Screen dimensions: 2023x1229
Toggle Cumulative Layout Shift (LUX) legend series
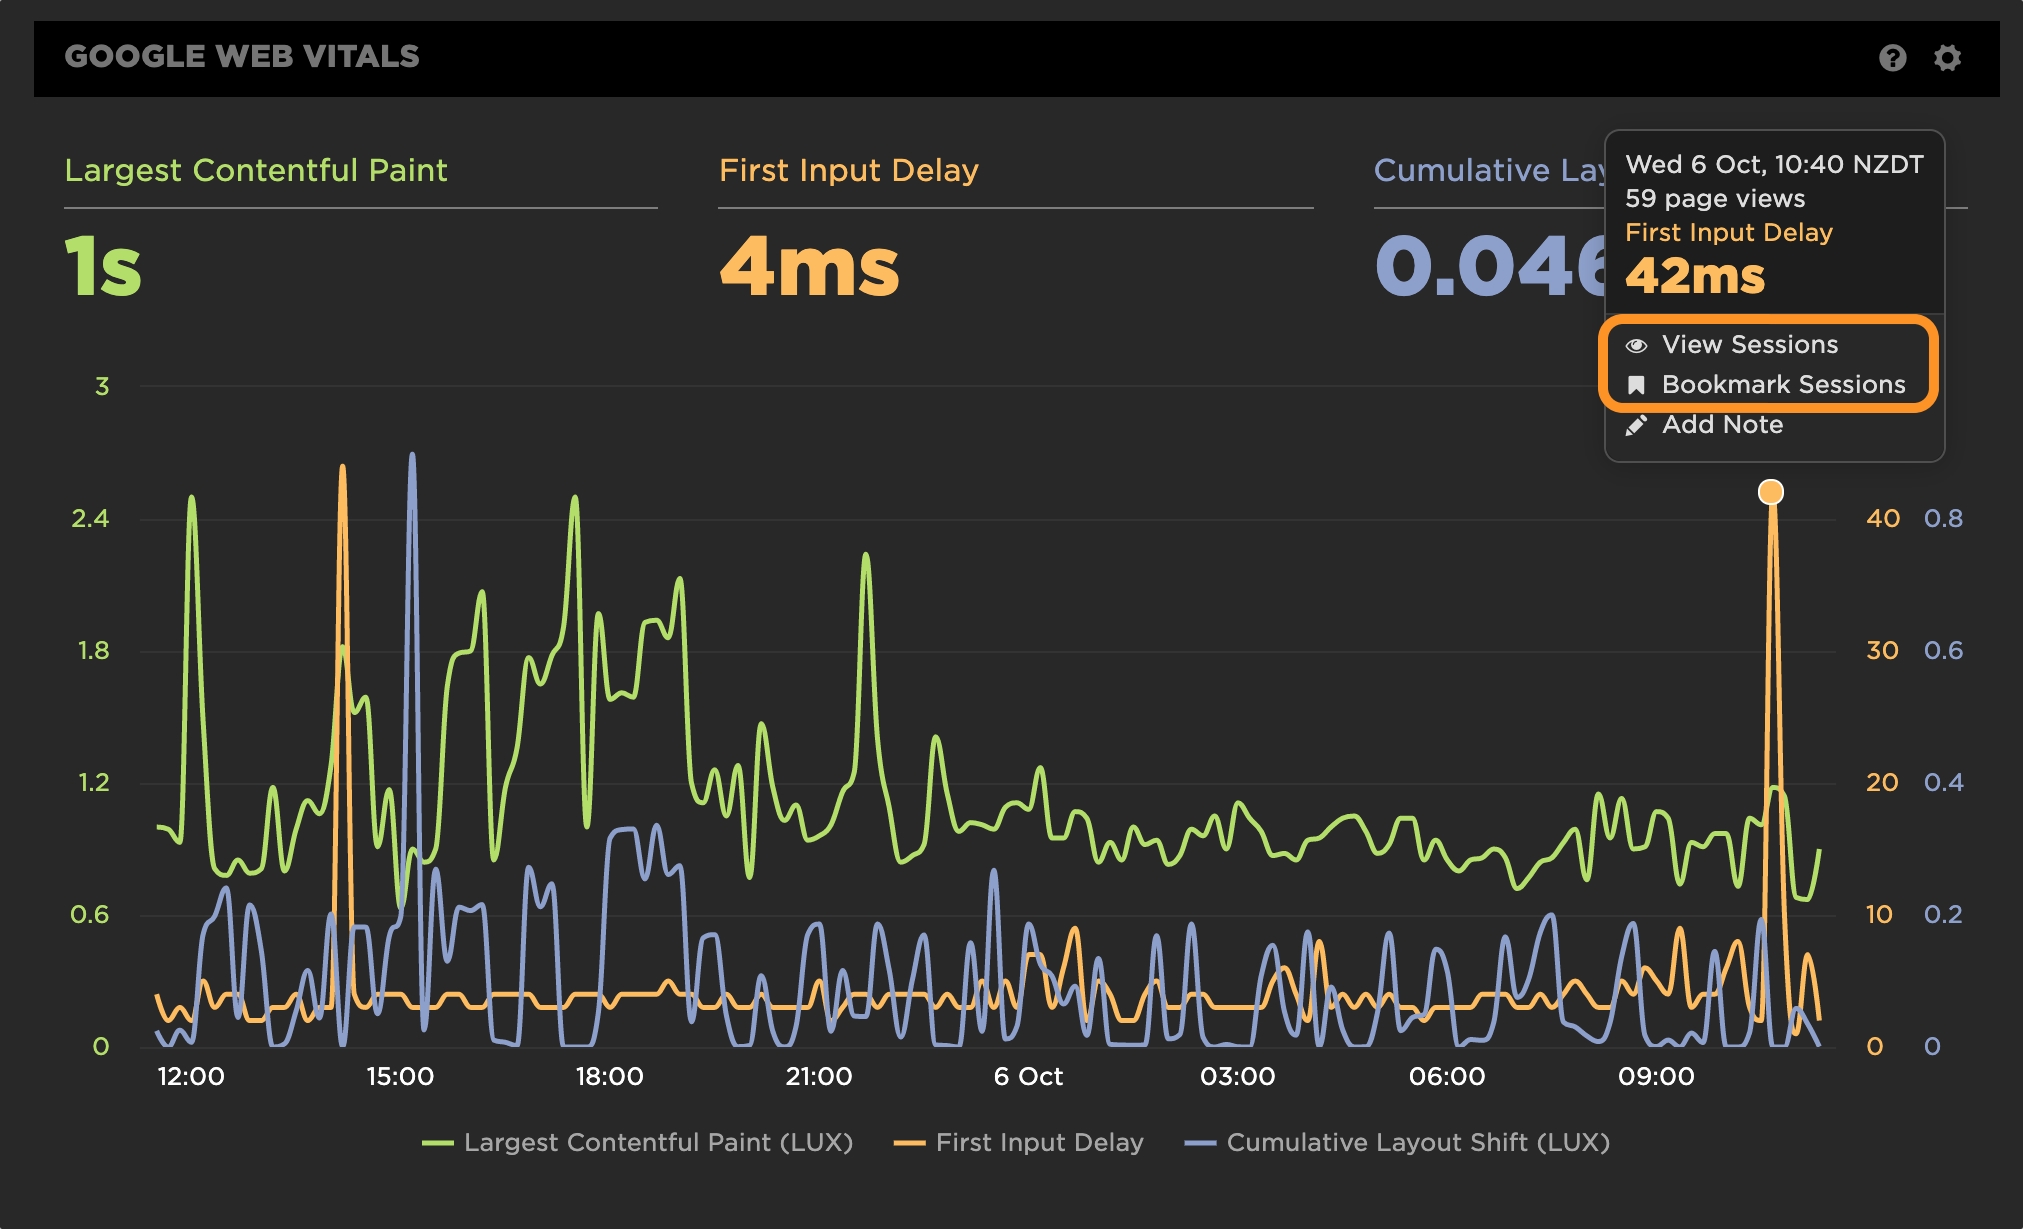tap(1417, 1142)
